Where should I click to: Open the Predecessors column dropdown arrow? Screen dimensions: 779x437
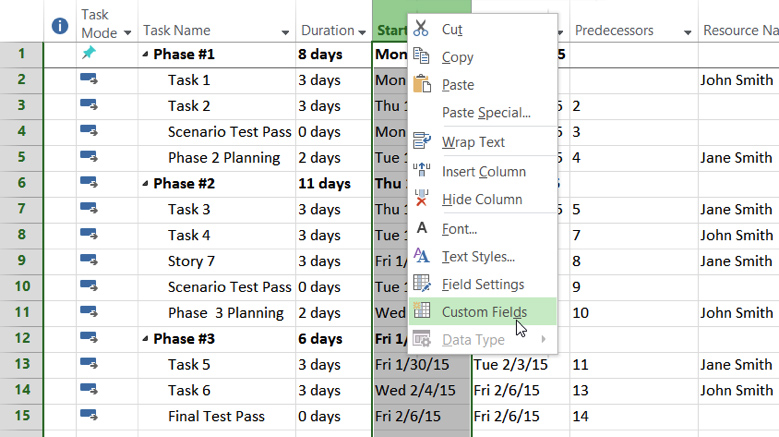687,32
